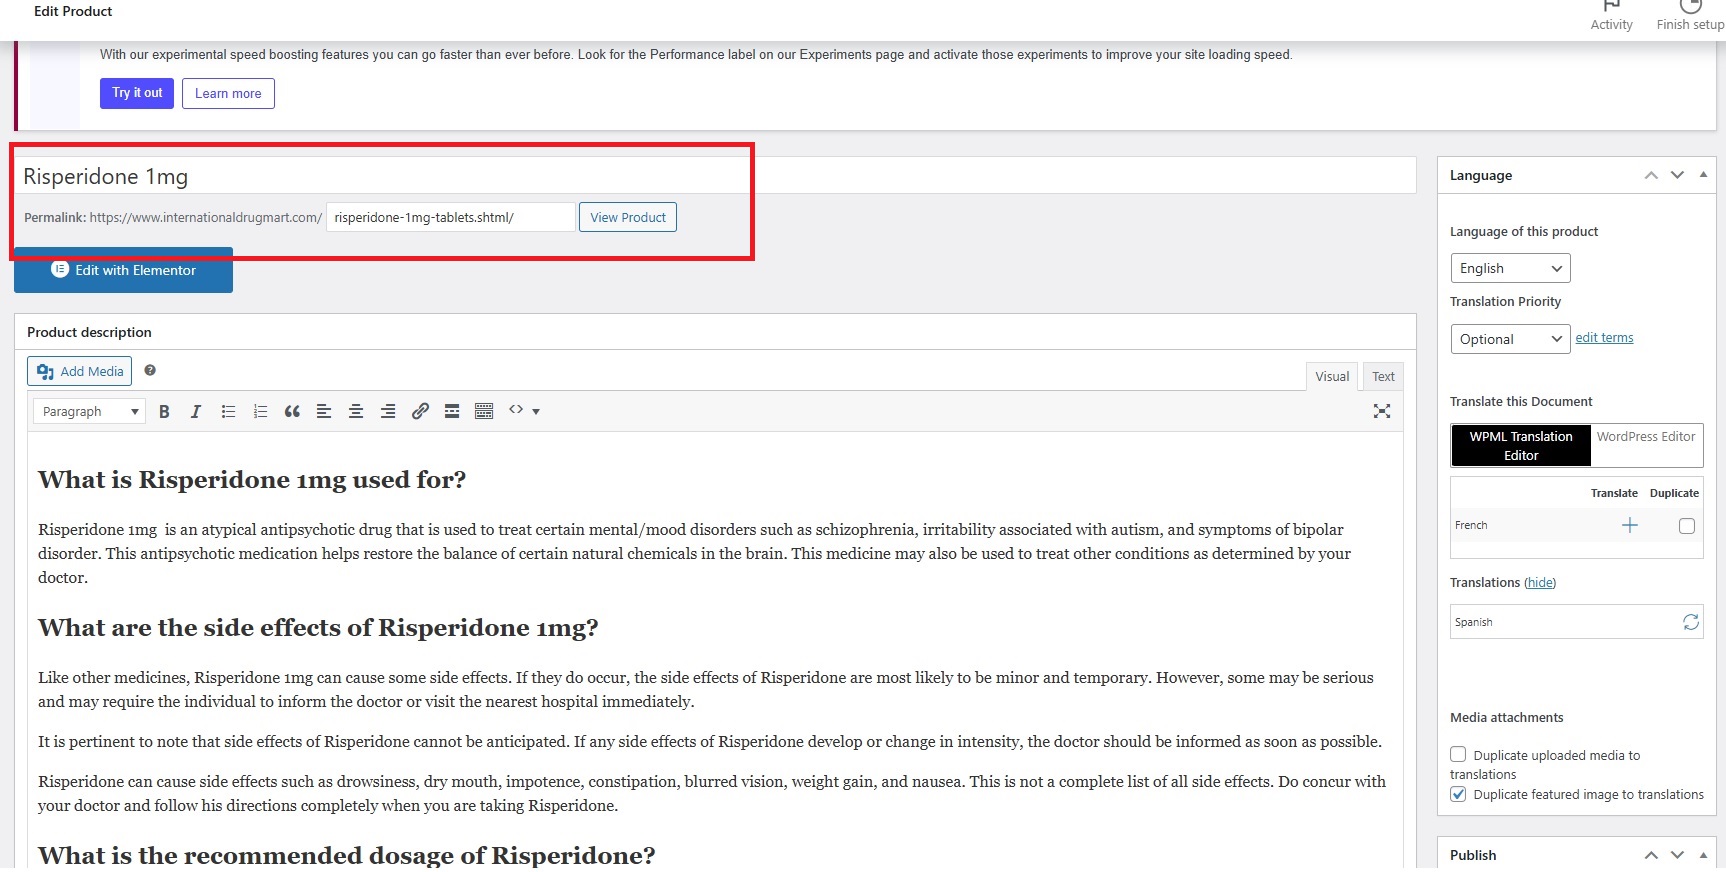Add French translation with plus icon
The image size is (1726, 872).
pyautogui.click(x=1630, y=525)
